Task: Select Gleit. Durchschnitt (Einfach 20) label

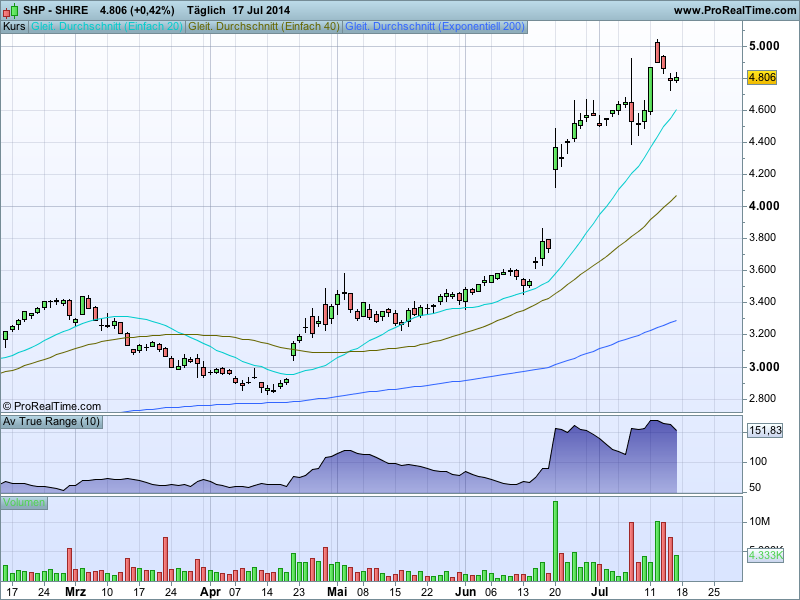Action: coord(107,27)
